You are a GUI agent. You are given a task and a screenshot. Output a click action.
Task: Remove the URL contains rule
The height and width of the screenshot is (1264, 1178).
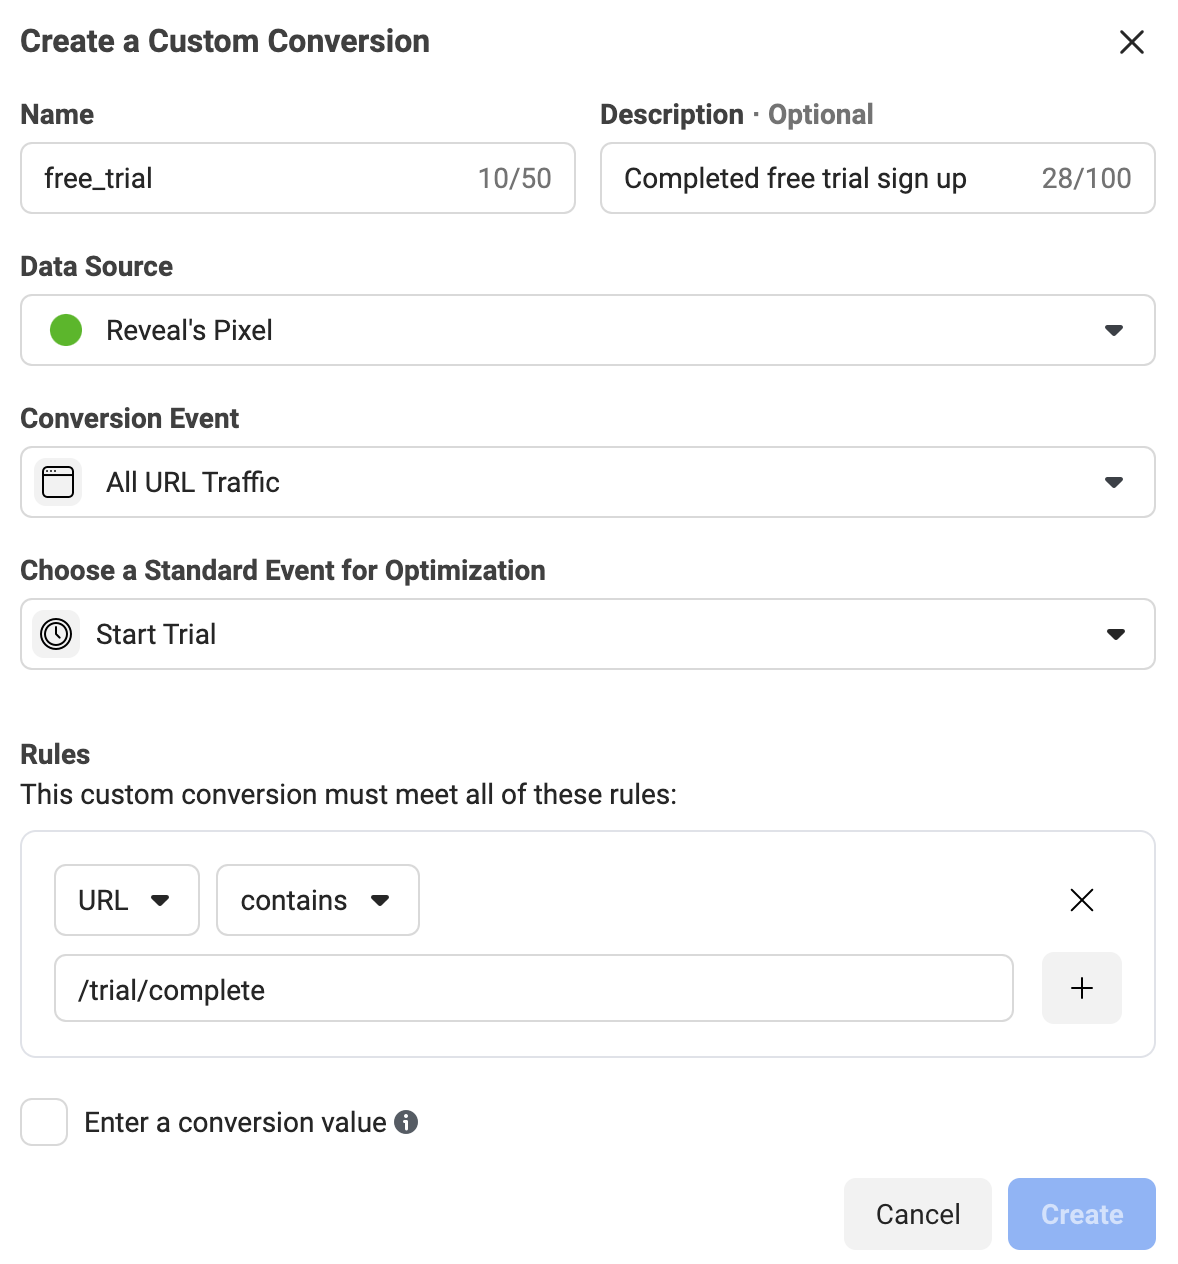(x=1081, y=900)
